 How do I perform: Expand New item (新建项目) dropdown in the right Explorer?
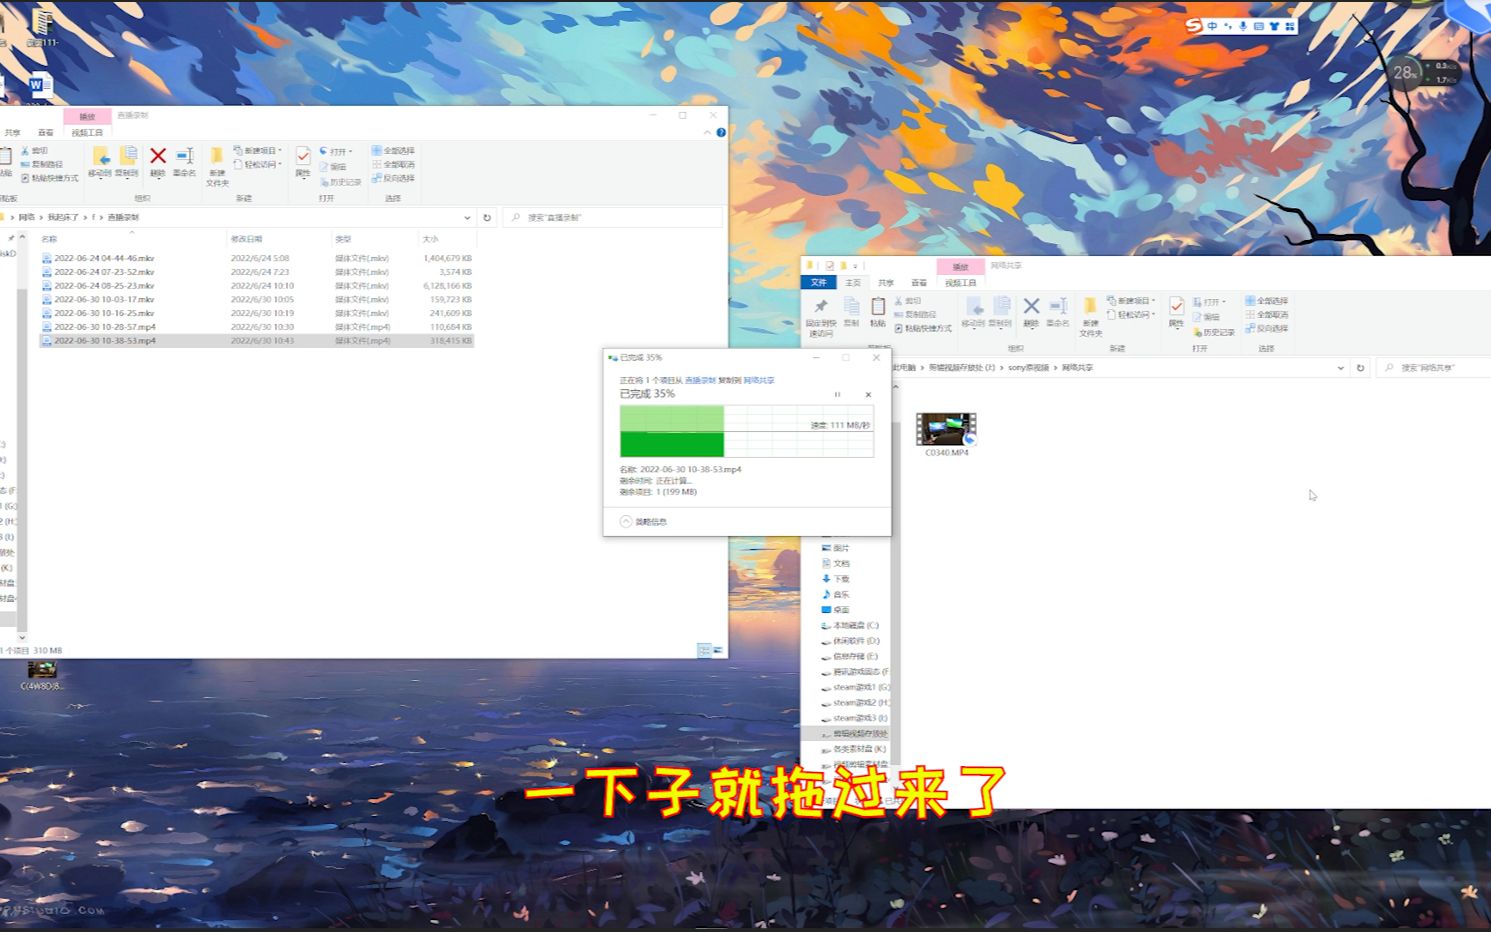tap(1131, 301)
